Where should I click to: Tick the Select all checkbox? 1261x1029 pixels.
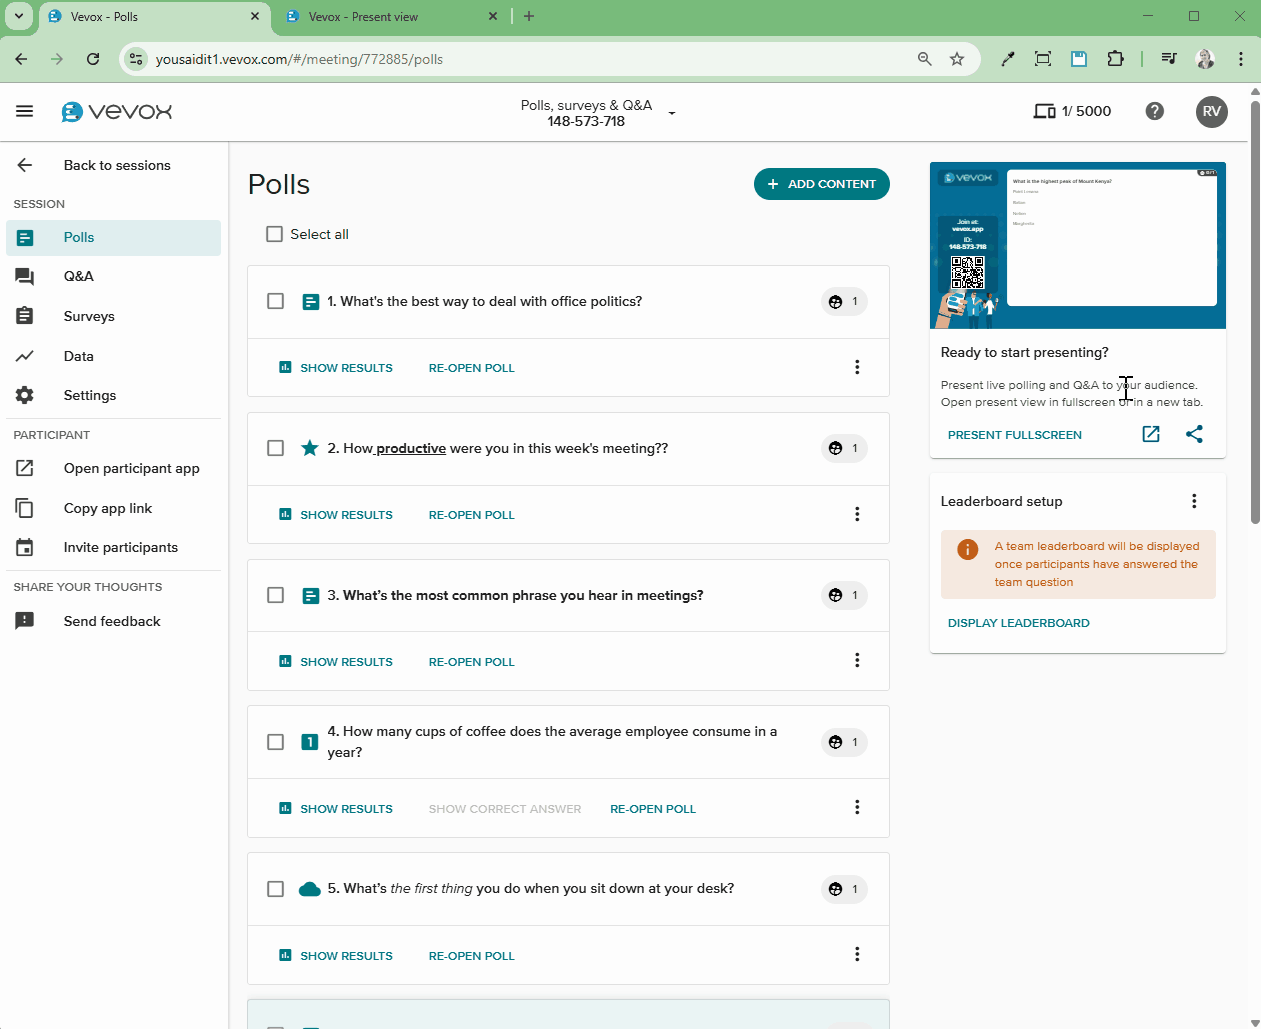274,234
